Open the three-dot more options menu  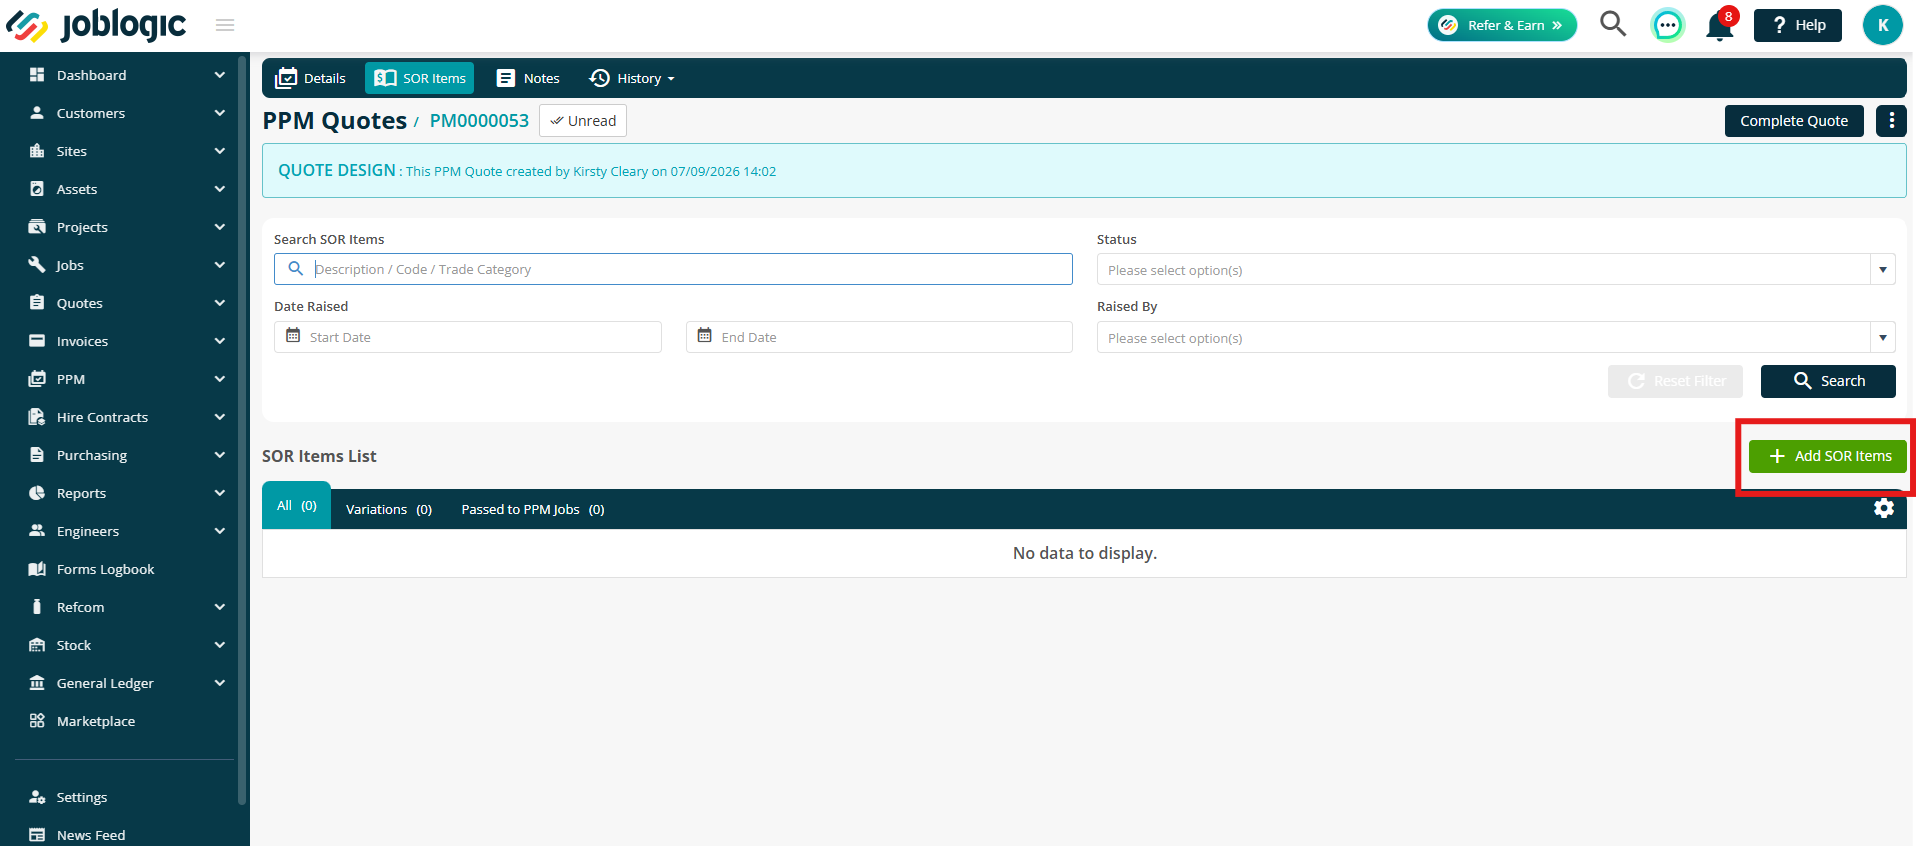(x=1891, y=121)
